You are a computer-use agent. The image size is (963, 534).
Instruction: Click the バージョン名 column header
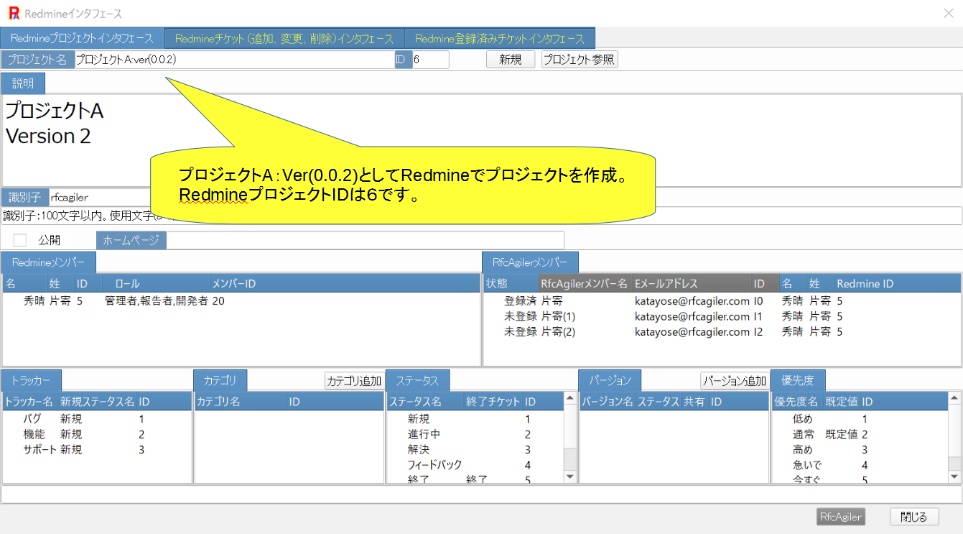tap(607, 402)
